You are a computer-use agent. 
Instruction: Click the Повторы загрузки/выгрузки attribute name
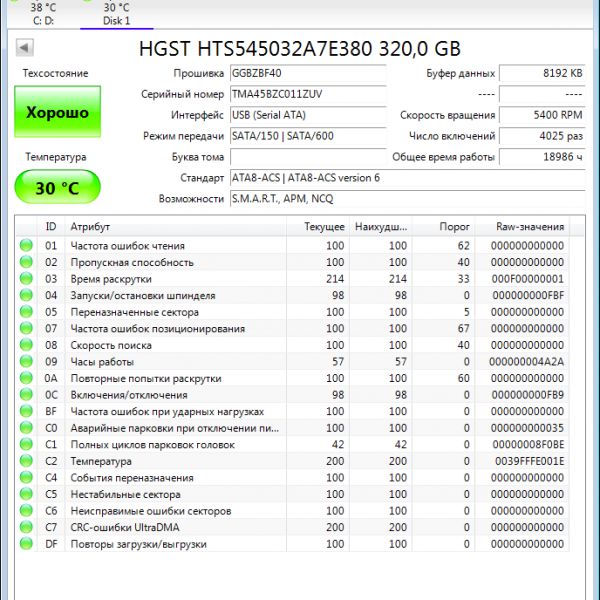pyautogui.click(x=139, y=544)
